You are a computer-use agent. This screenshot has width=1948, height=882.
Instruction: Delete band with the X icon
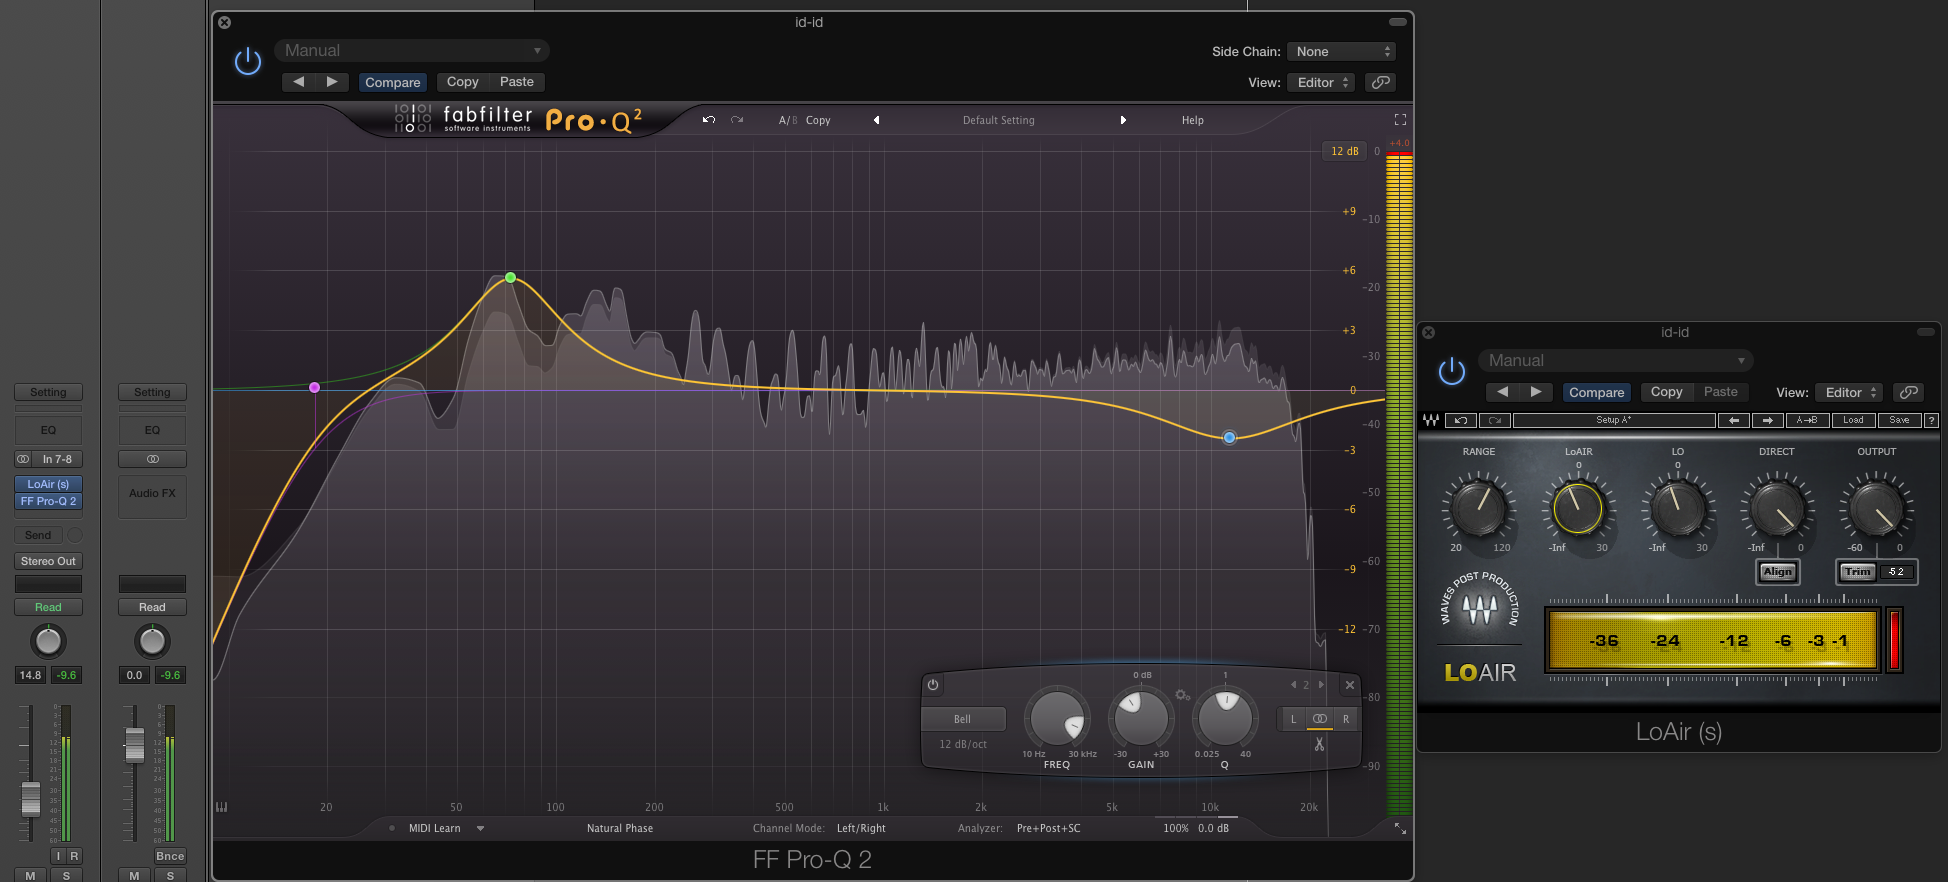(x=1350, y=685)
